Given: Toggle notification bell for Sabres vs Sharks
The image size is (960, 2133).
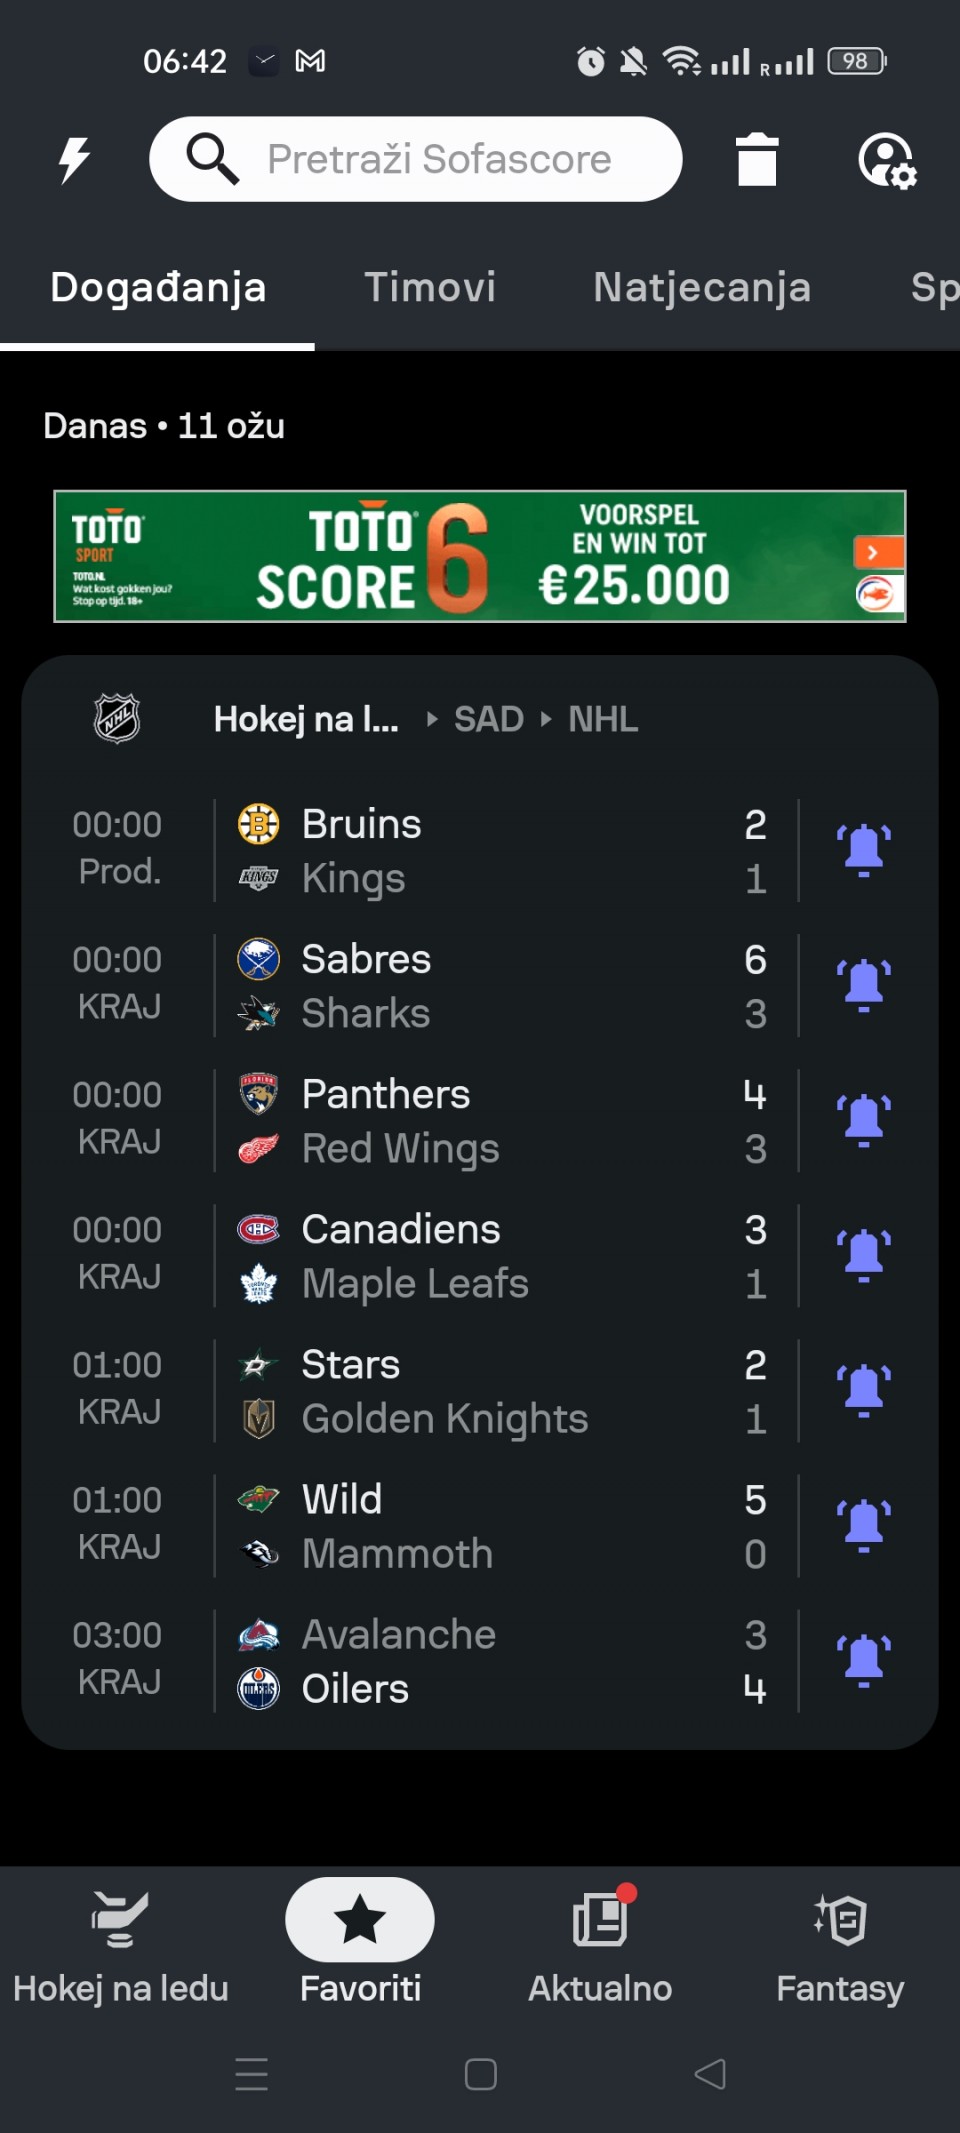Looking at the screenshot, I should 863,985.
